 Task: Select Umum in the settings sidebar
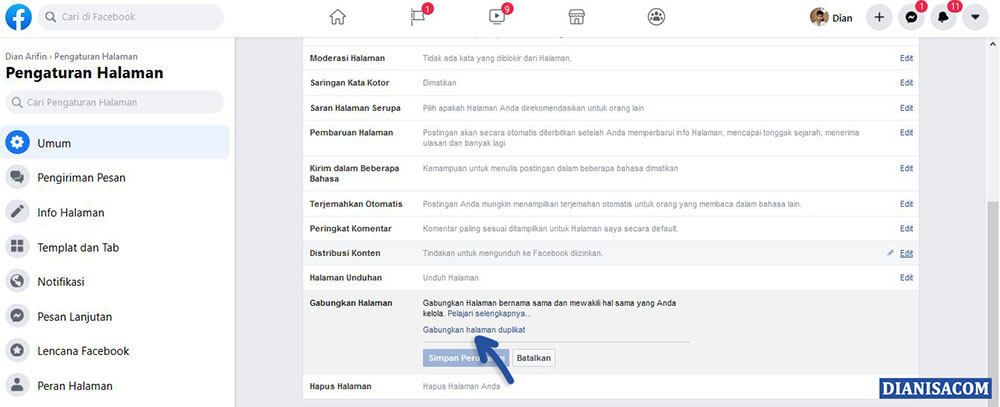115,142
